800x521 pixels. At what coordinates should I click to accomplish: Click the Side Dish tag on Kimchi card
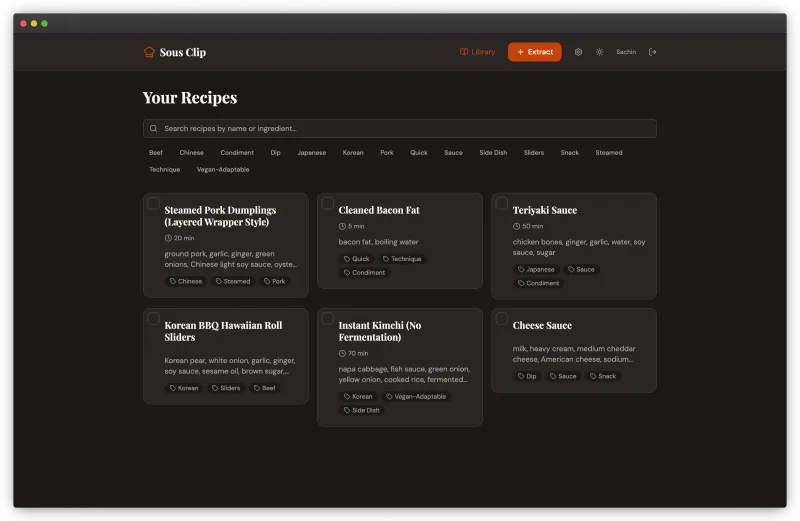coord(362,410)
